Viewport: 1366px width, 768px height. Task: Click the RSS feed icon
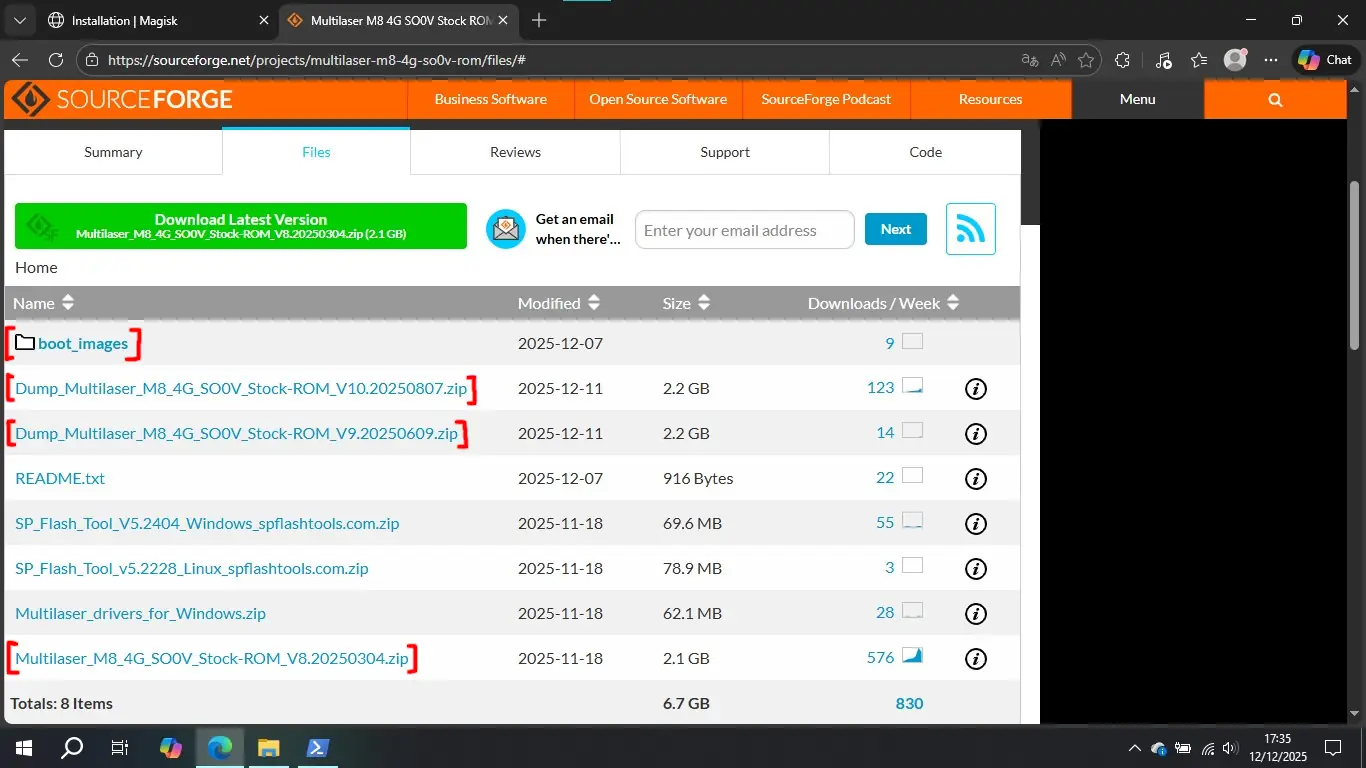click(x=970, y=229)
